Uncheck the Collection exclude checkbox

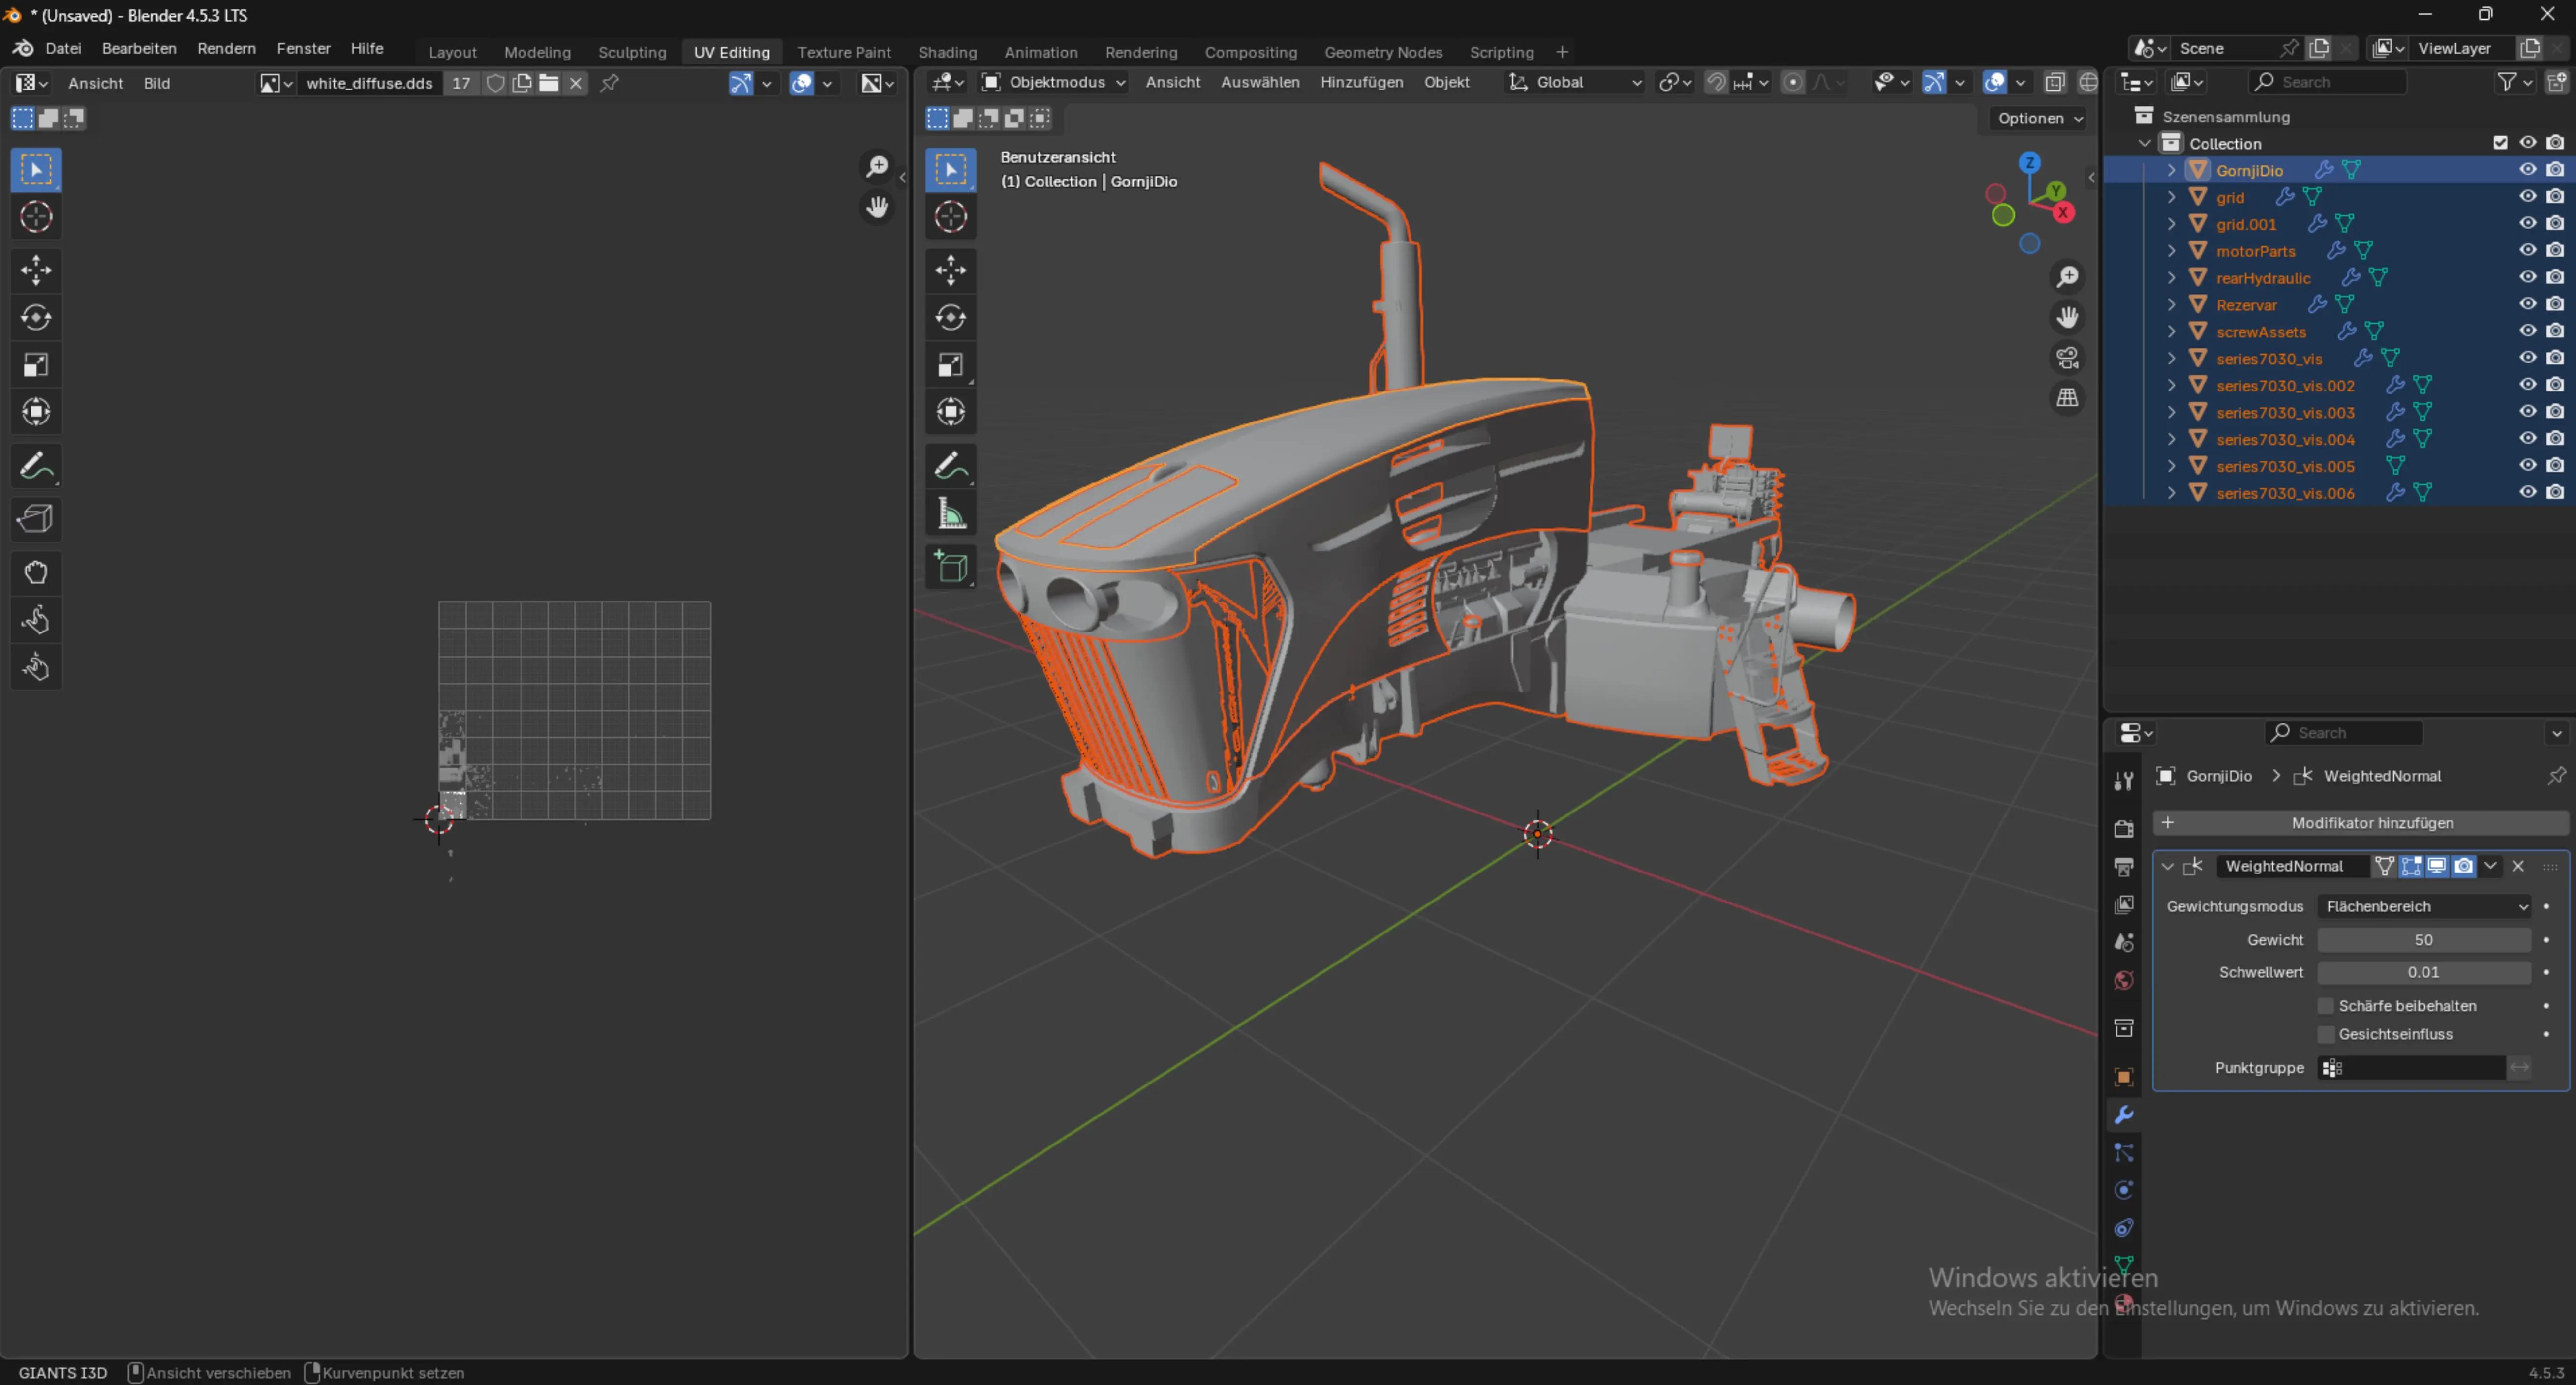(2500, 143)
